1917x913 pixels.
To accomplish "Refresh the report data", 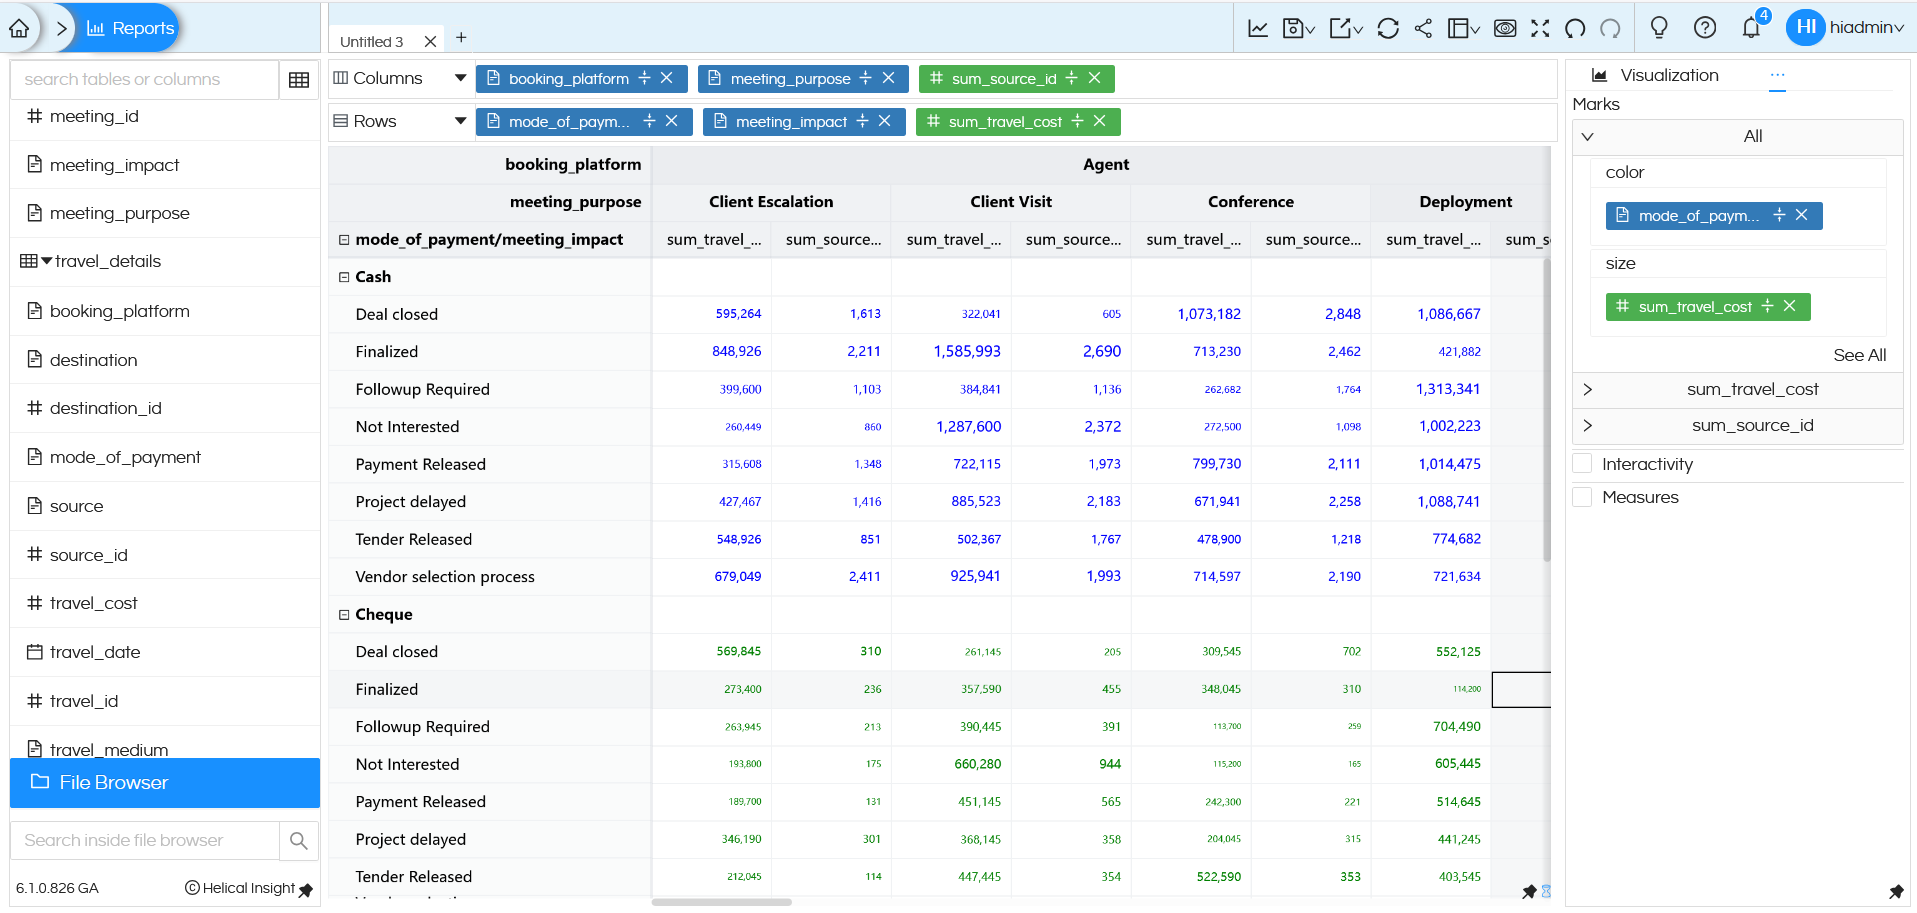I will [x=1388, y=28].
